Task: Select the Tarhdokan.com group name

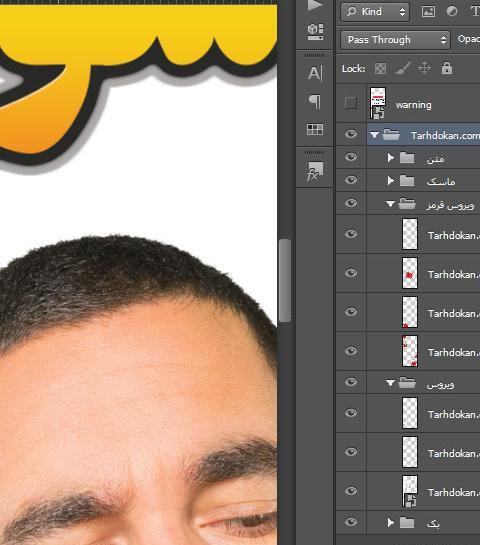Action: (445, 135)
